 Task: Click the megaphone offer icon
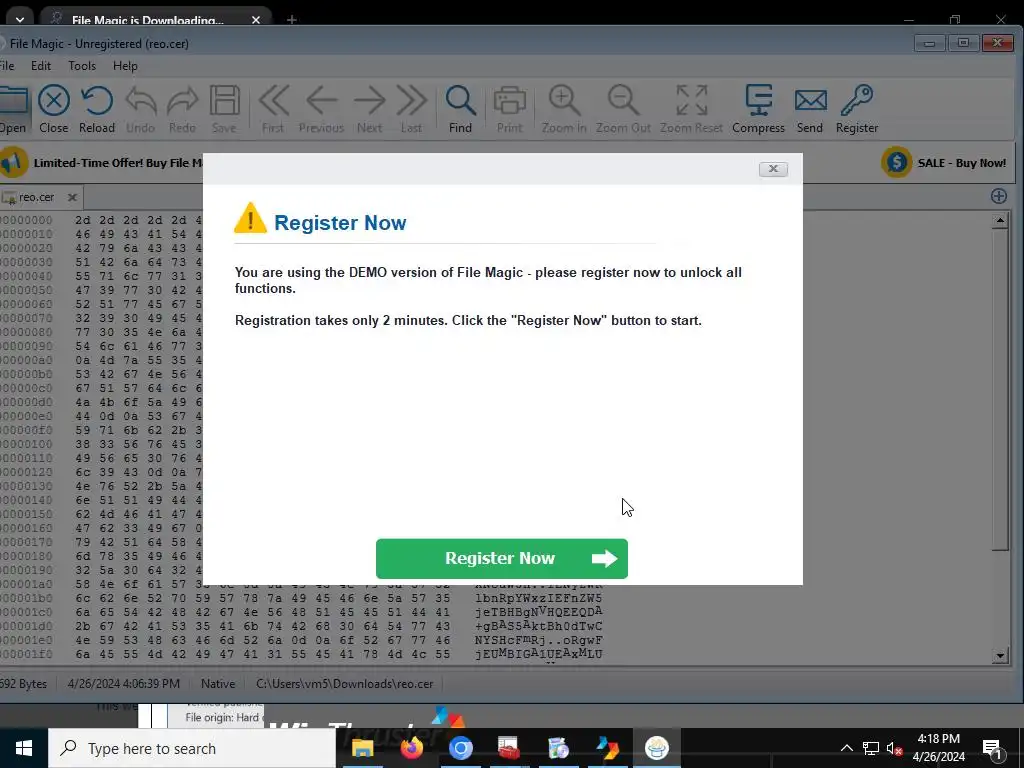(13, 162)
